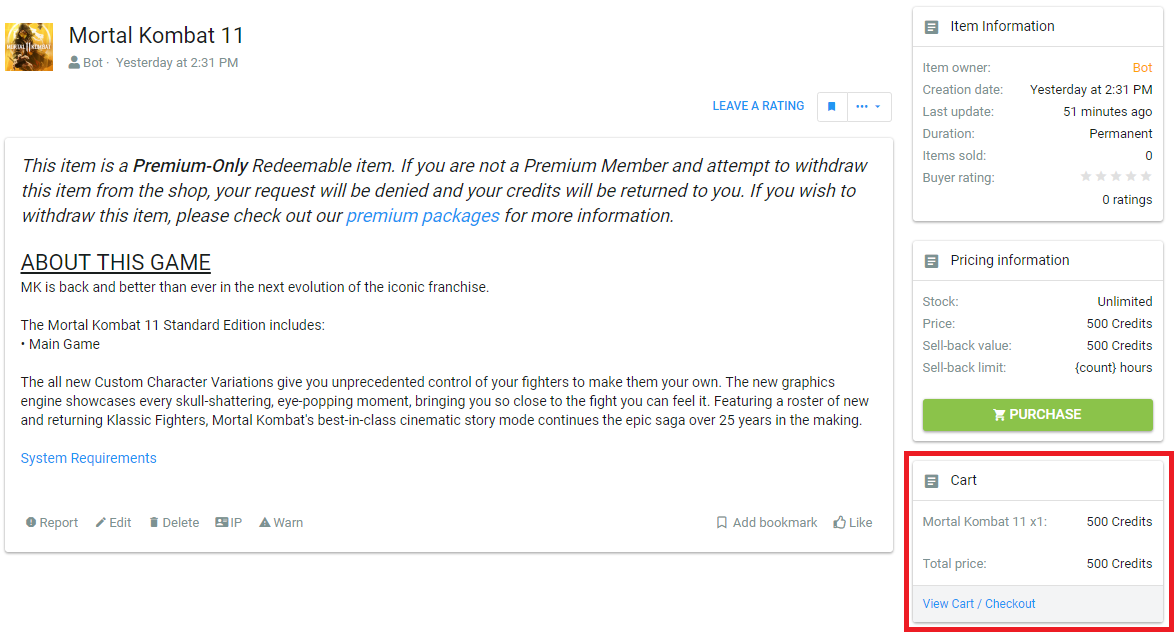Image resolution: width=1176 pixels, height=641 pixels.
Task: Click the Cart panel header icon
Action: point(932,481)
